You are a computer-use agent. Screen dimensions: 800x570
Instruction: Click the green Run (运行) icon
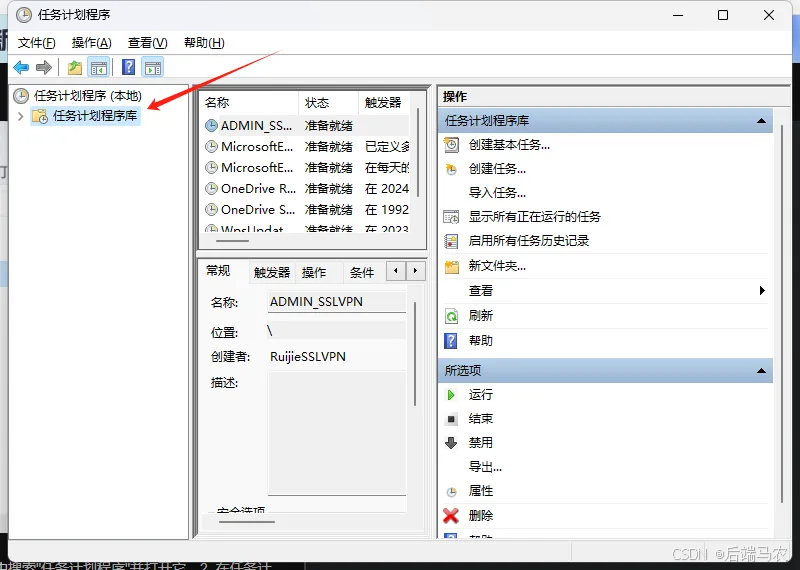click(x=451, y=395)
